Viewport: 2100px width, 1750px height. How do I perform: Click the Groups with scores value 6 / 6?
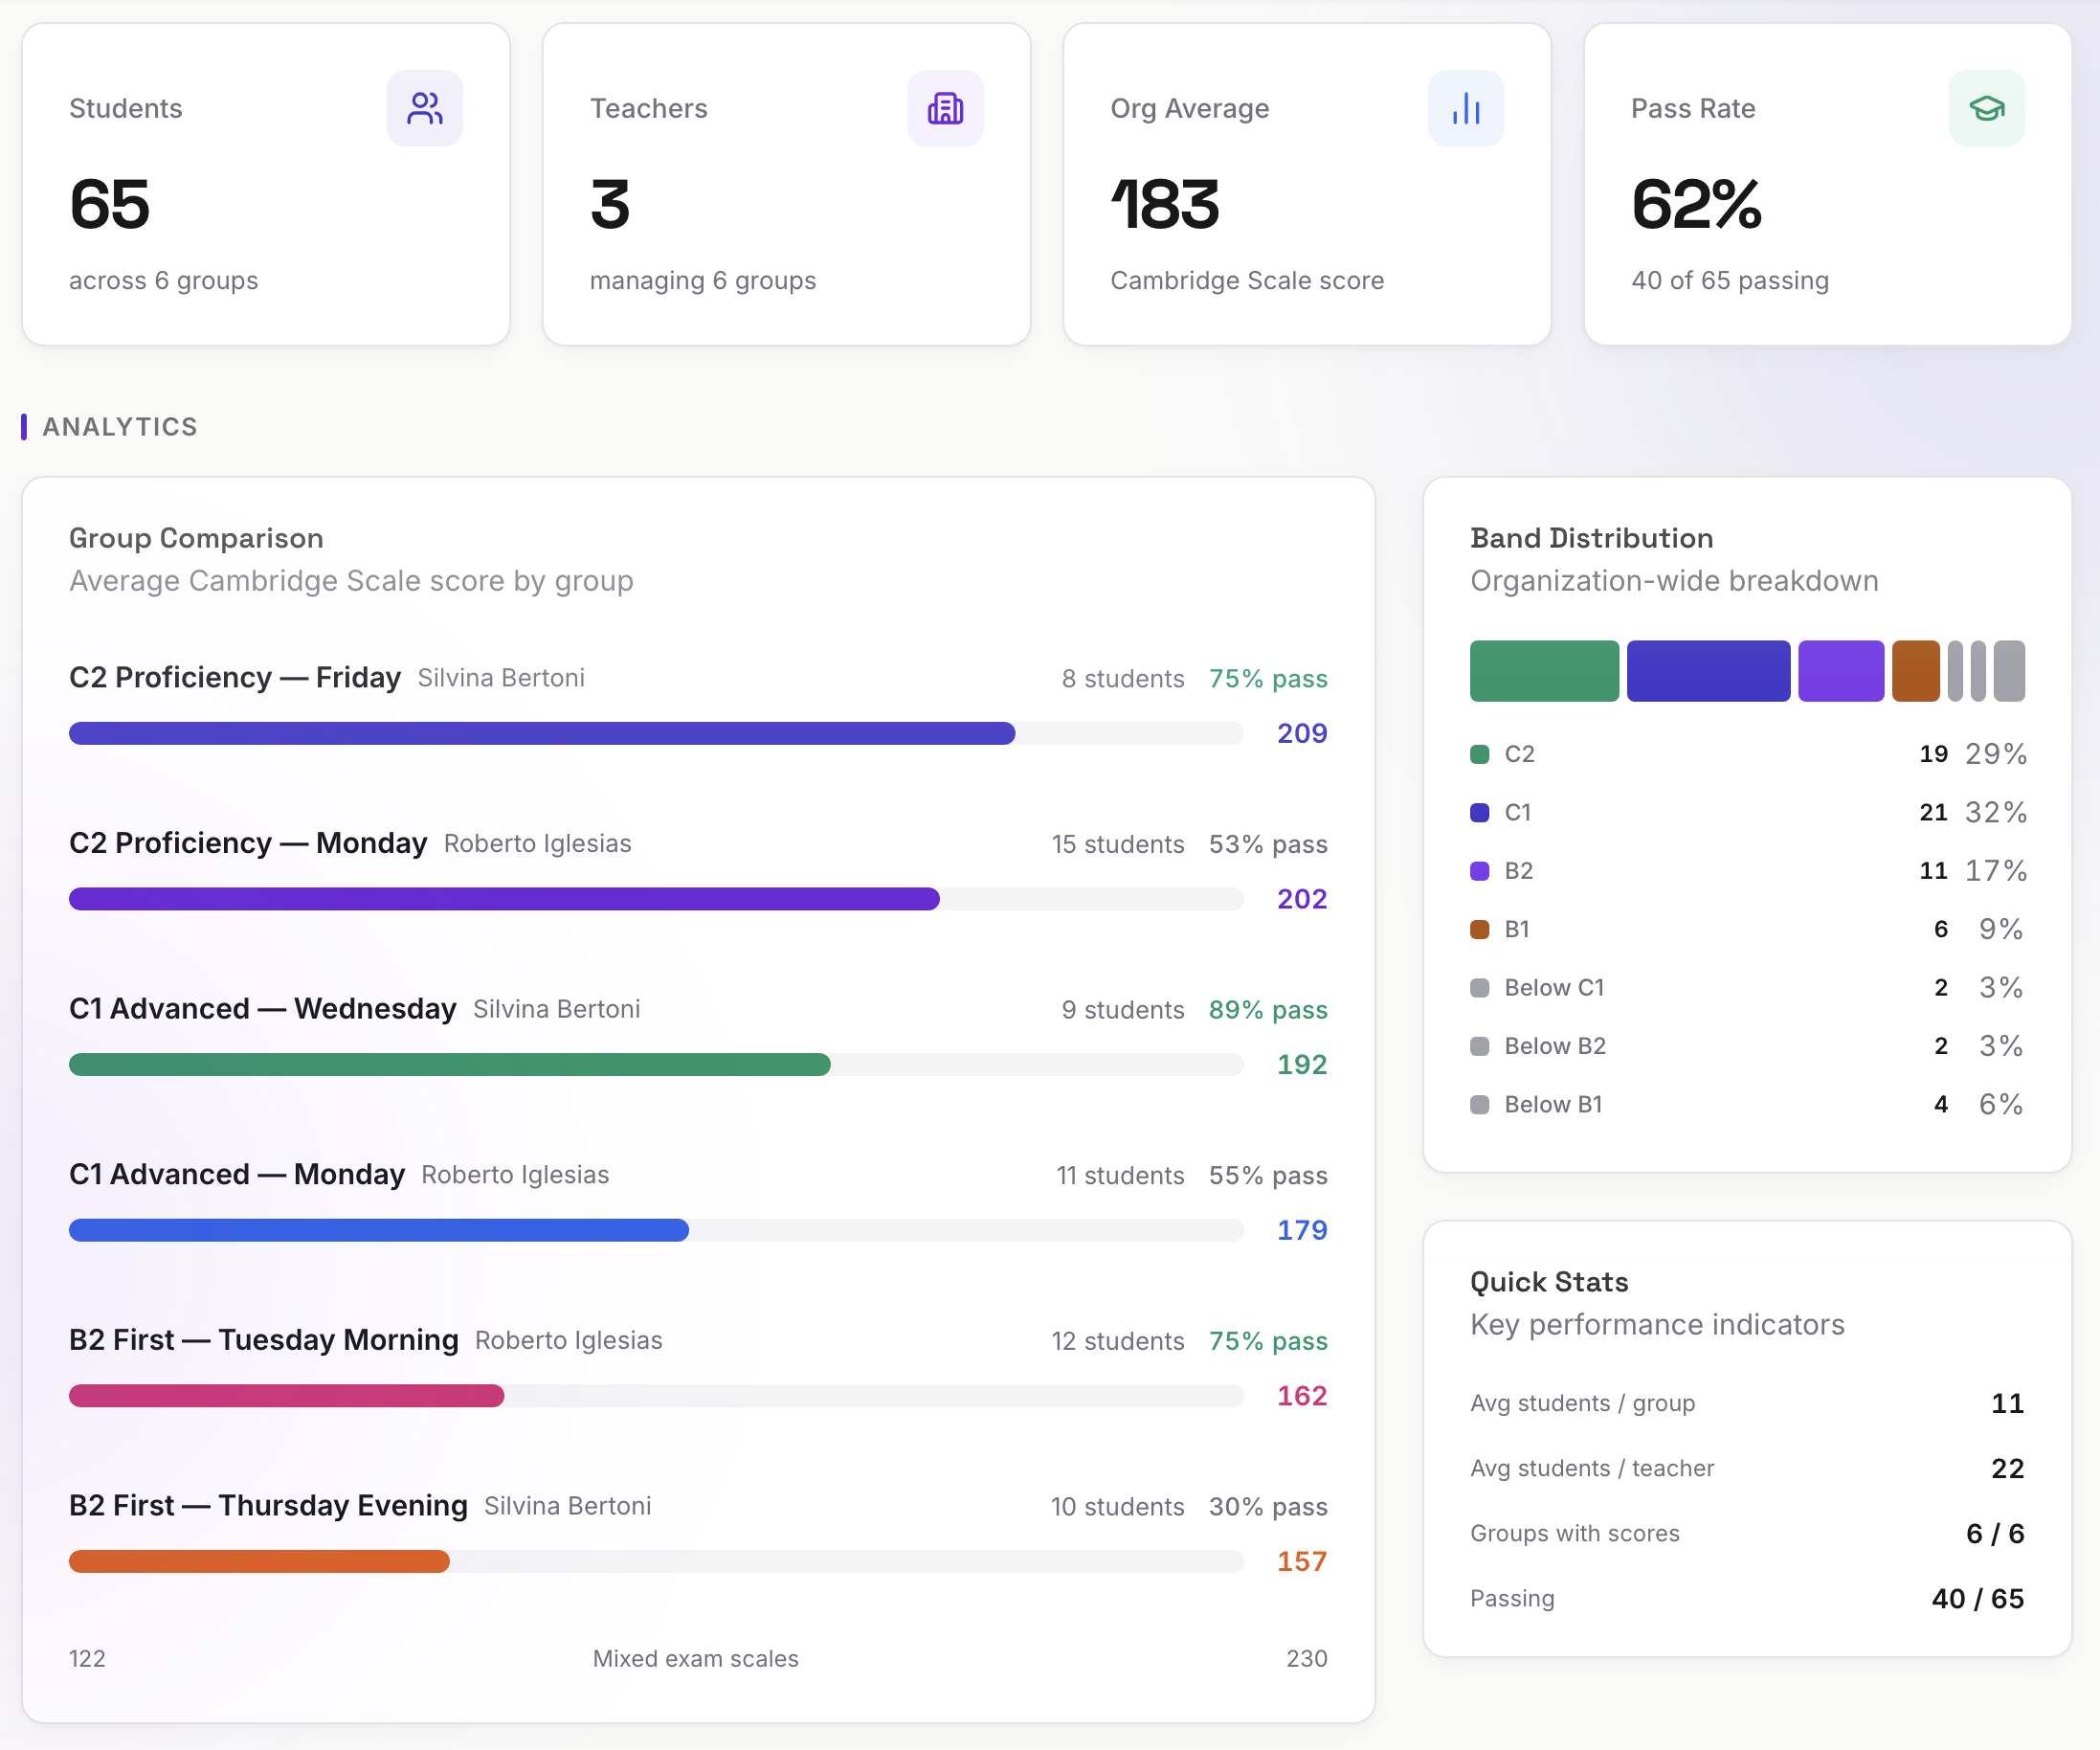click(x=1995, y=1534)
